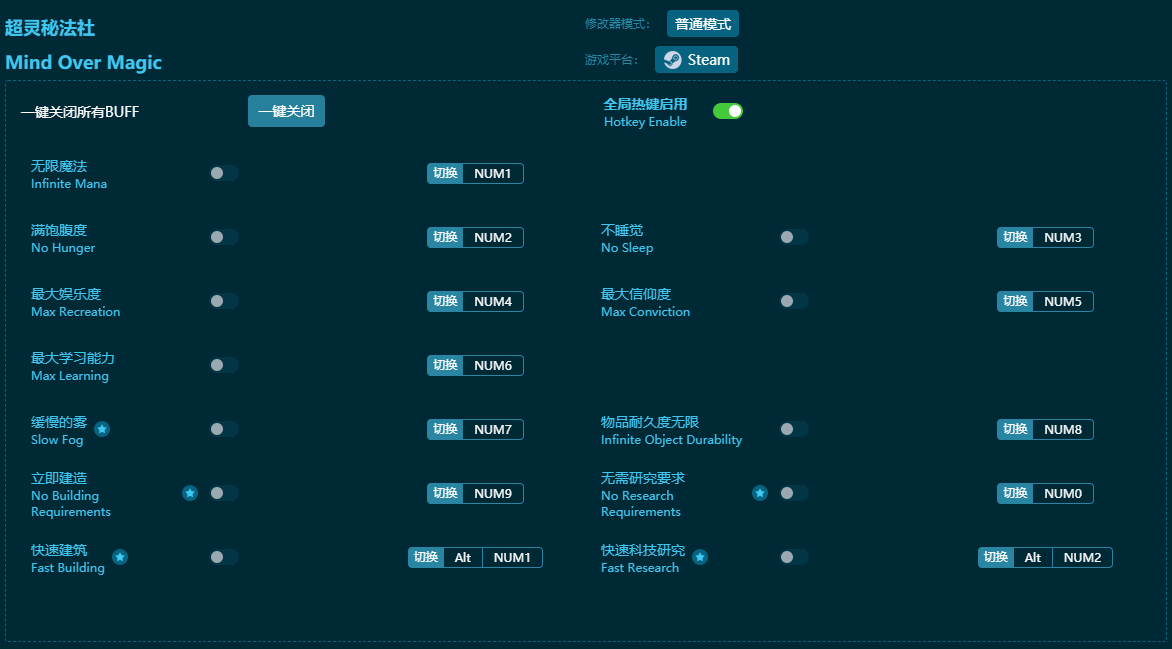1172x649 pixels.
Task: Click the star icon beside No Research Requirements
Action: (760, 493)
